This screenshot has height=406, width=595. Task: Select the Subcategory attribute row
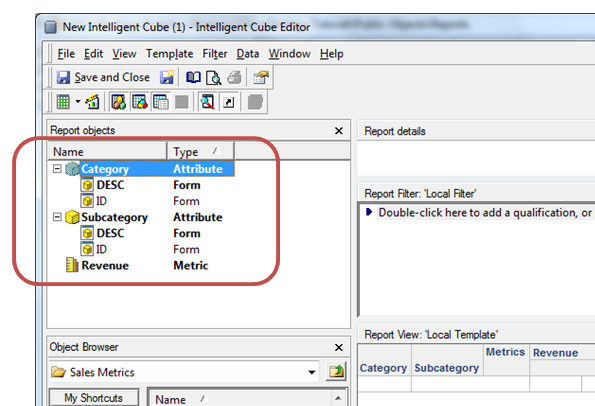(x=114, y=217)
